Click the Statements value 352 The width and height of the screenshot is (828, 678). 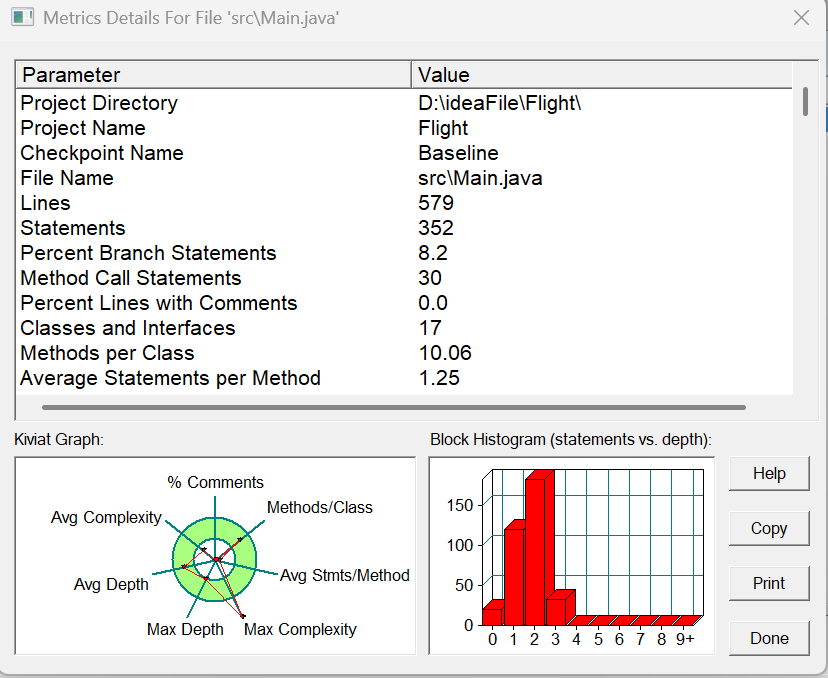(x=436, y=228)
